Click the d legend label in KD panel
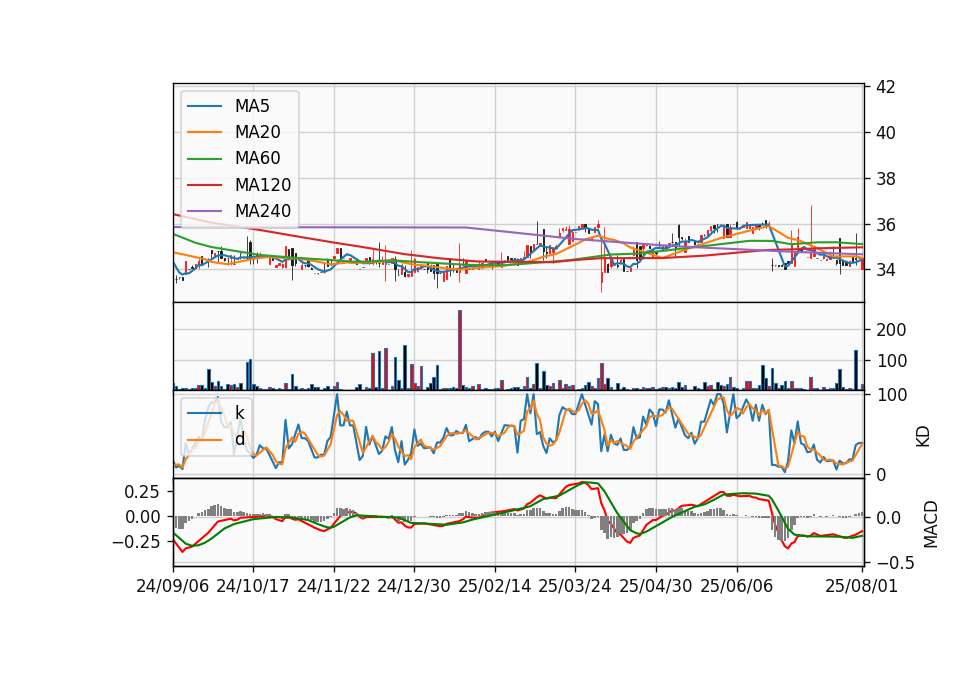This screenshot has width=960, height=690. pyautogui.click(x=240, y=440)
